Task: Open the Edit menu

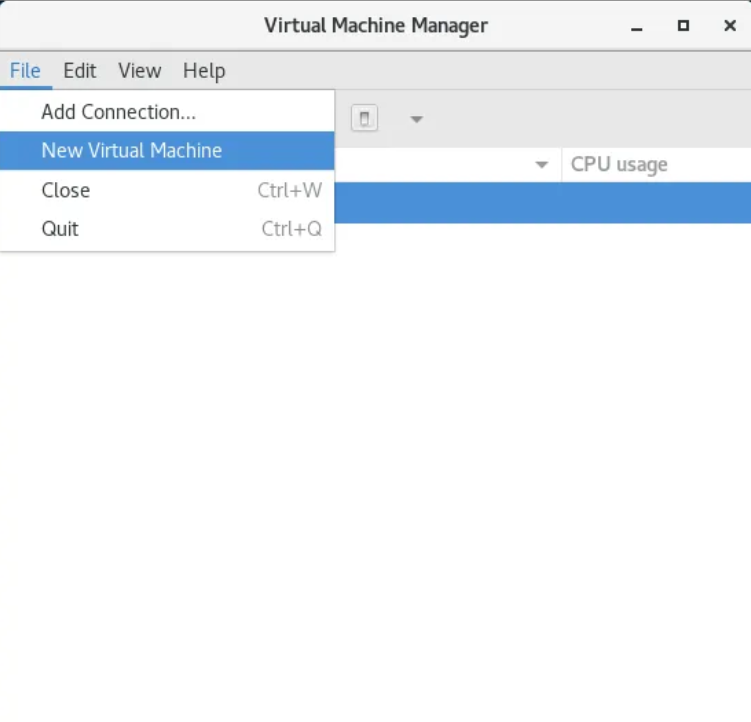Action: [80, 71]
